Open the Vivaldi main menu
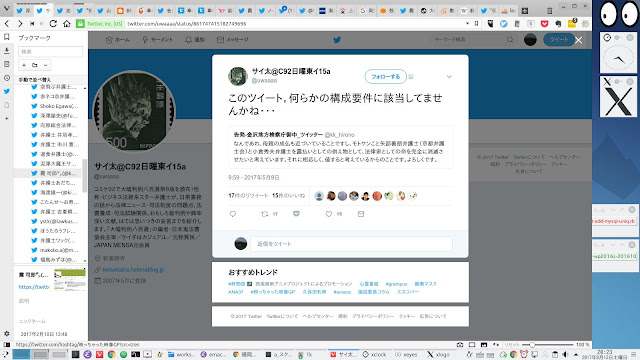The width and height of the screenshot is (640, 360). point(6,9)
